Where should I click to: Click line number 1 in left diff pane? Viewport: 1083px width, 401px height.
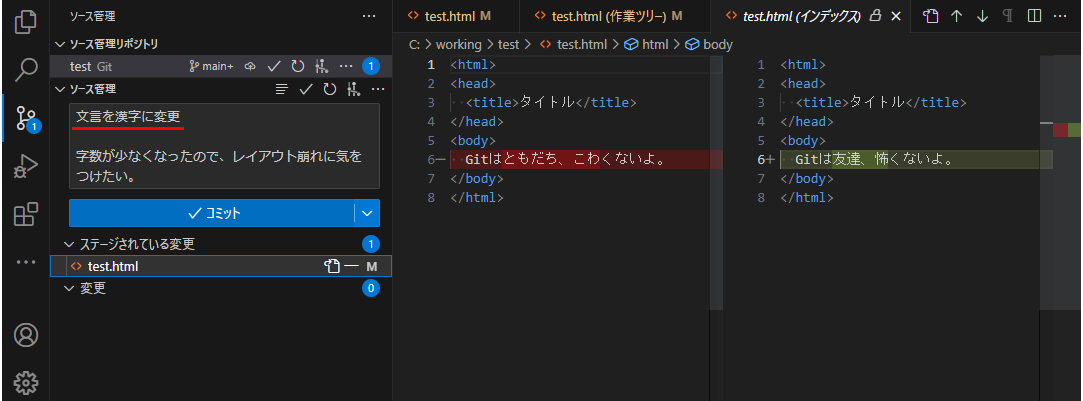pyautogui.click(x=431, y=65)
